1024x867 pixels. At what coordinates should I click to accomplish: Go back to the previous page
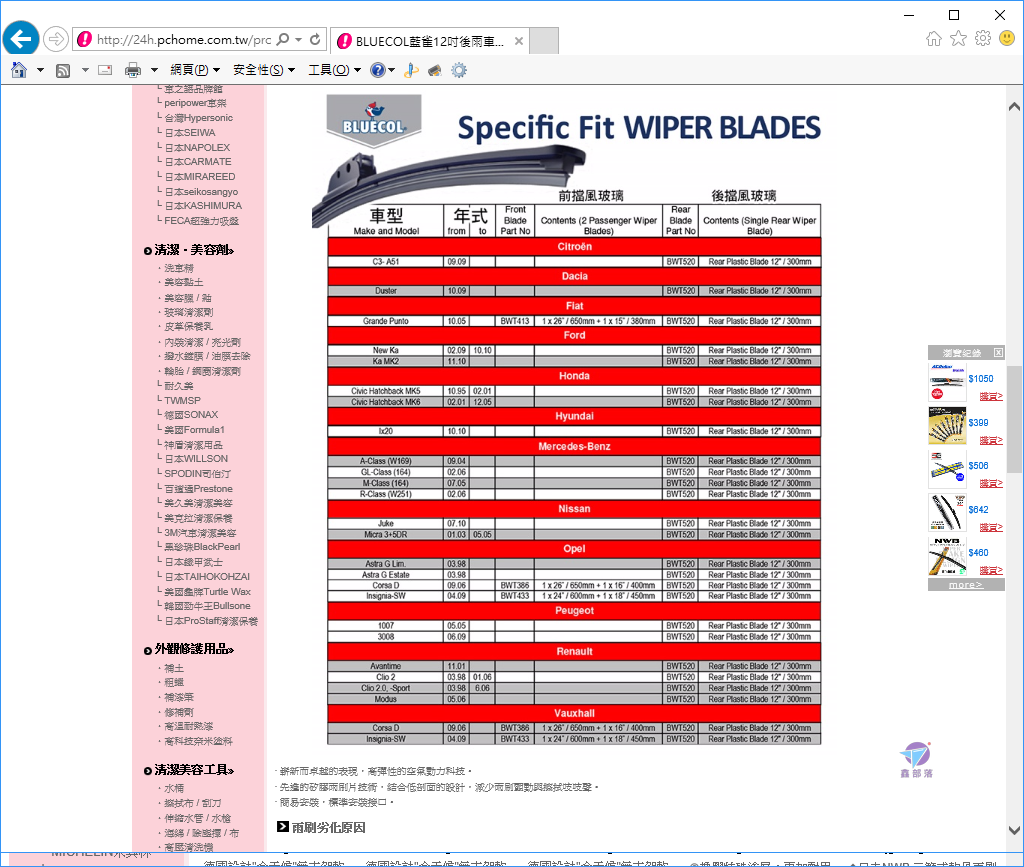pyautogui.click(x=21, y=39)
